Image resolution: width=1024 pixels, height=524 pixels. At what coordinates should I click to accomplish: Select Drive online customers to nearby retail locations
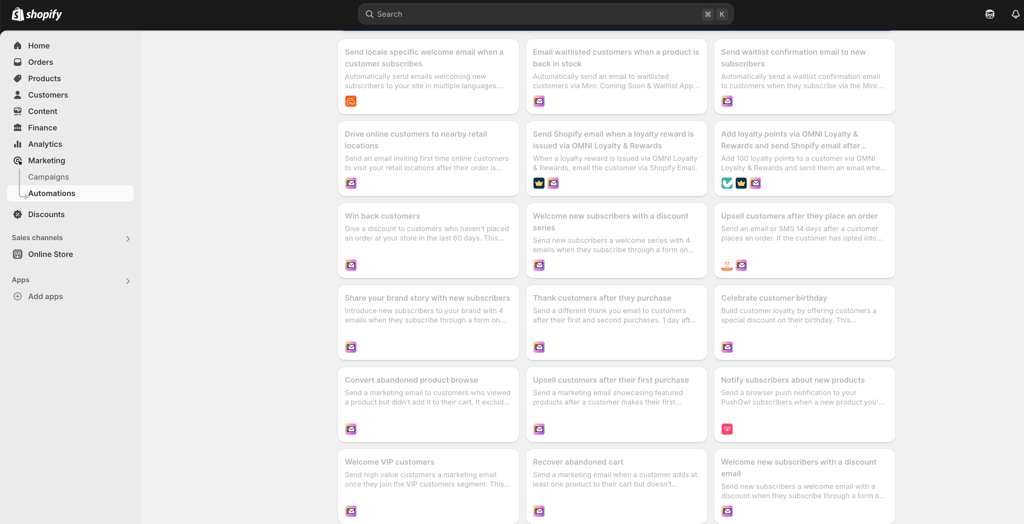point(428,158)
